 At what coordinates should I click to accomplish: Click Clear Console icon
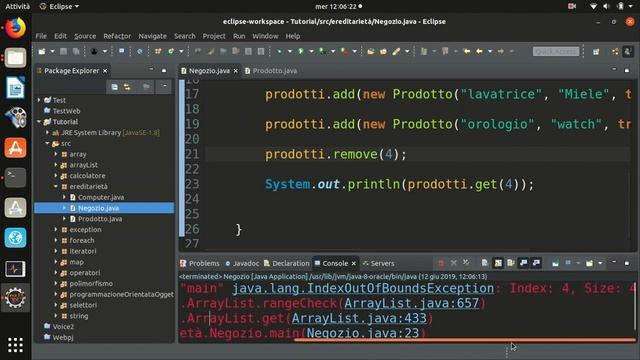pos(484,263)
